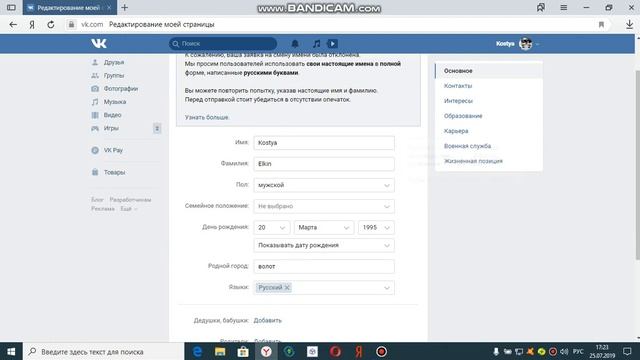Open the Блог footer link
The width and height of the screenshot is (640, 360).
point(97,200)
